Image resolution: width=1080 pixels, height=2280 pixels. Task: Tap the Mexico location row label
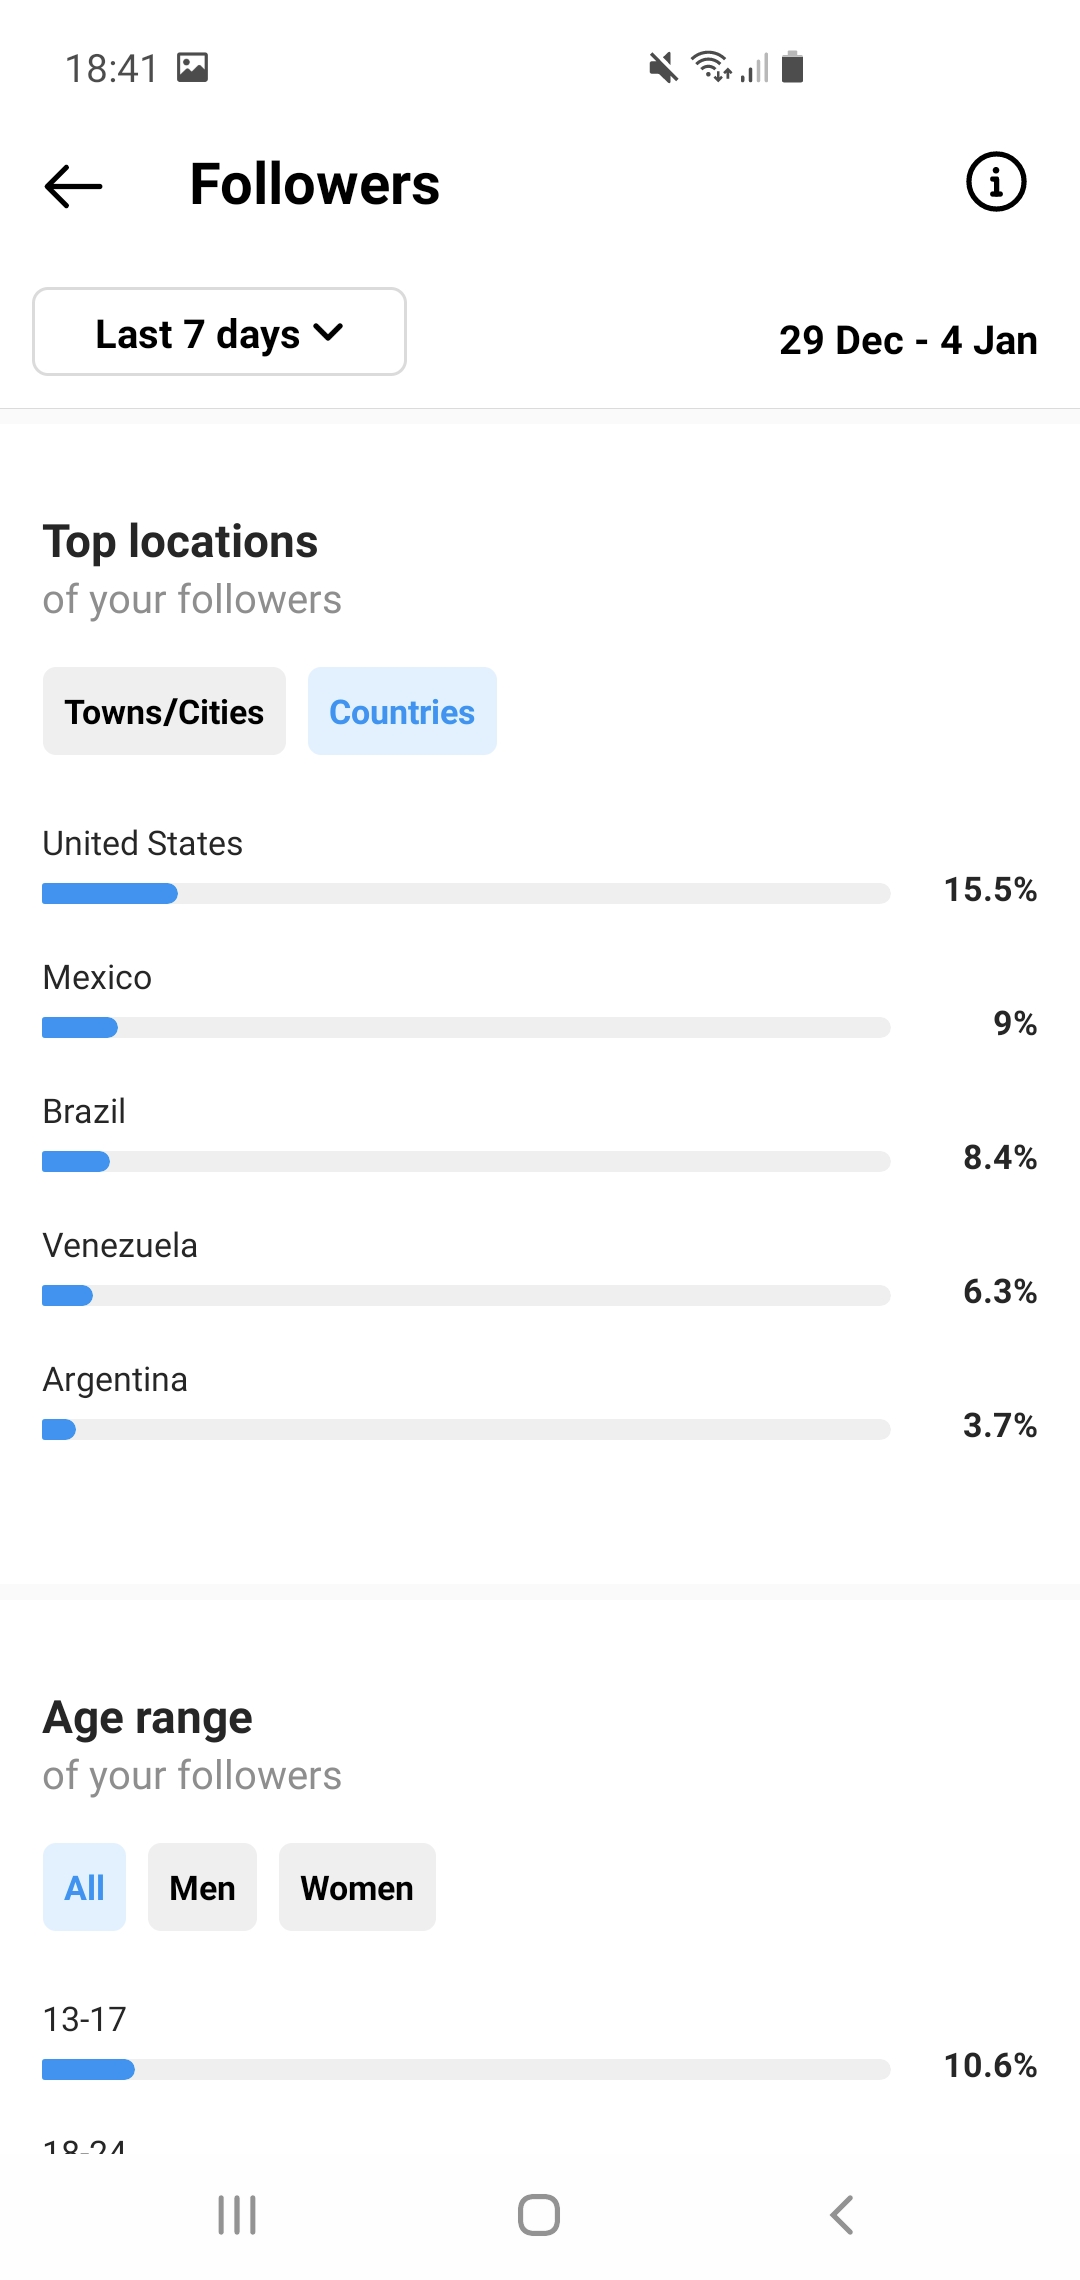point(97,977)
